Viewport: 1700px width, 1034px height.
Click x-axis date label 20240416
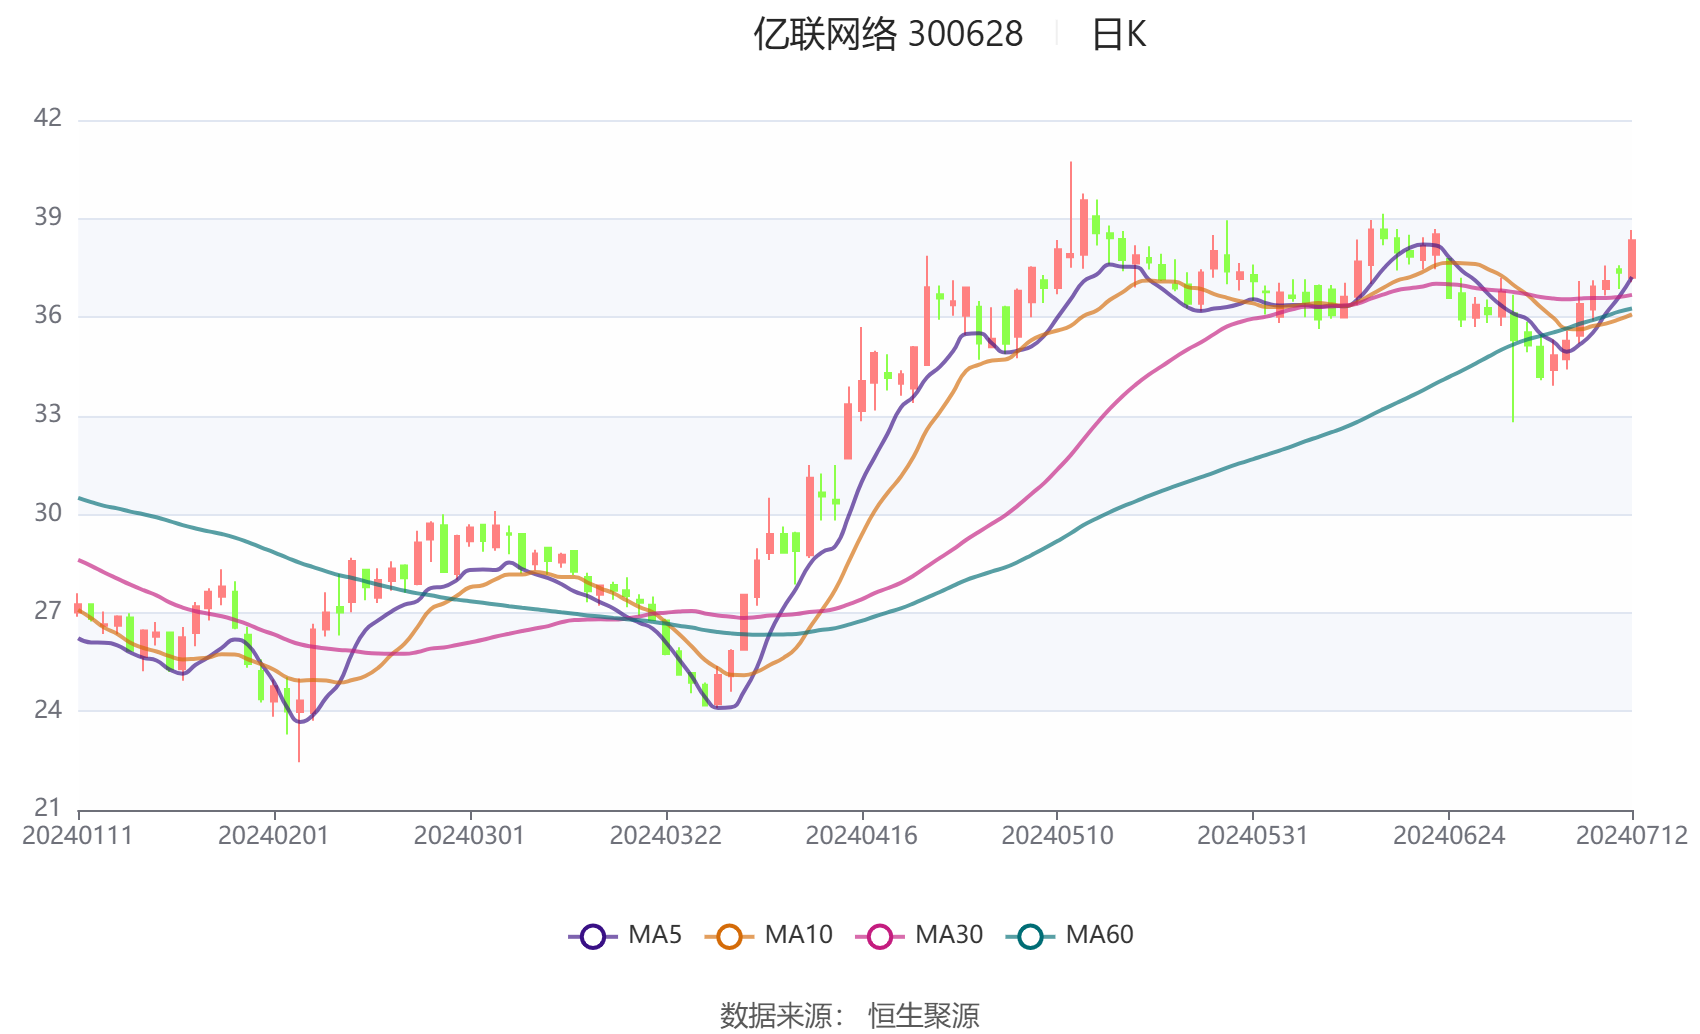(862, 836)
